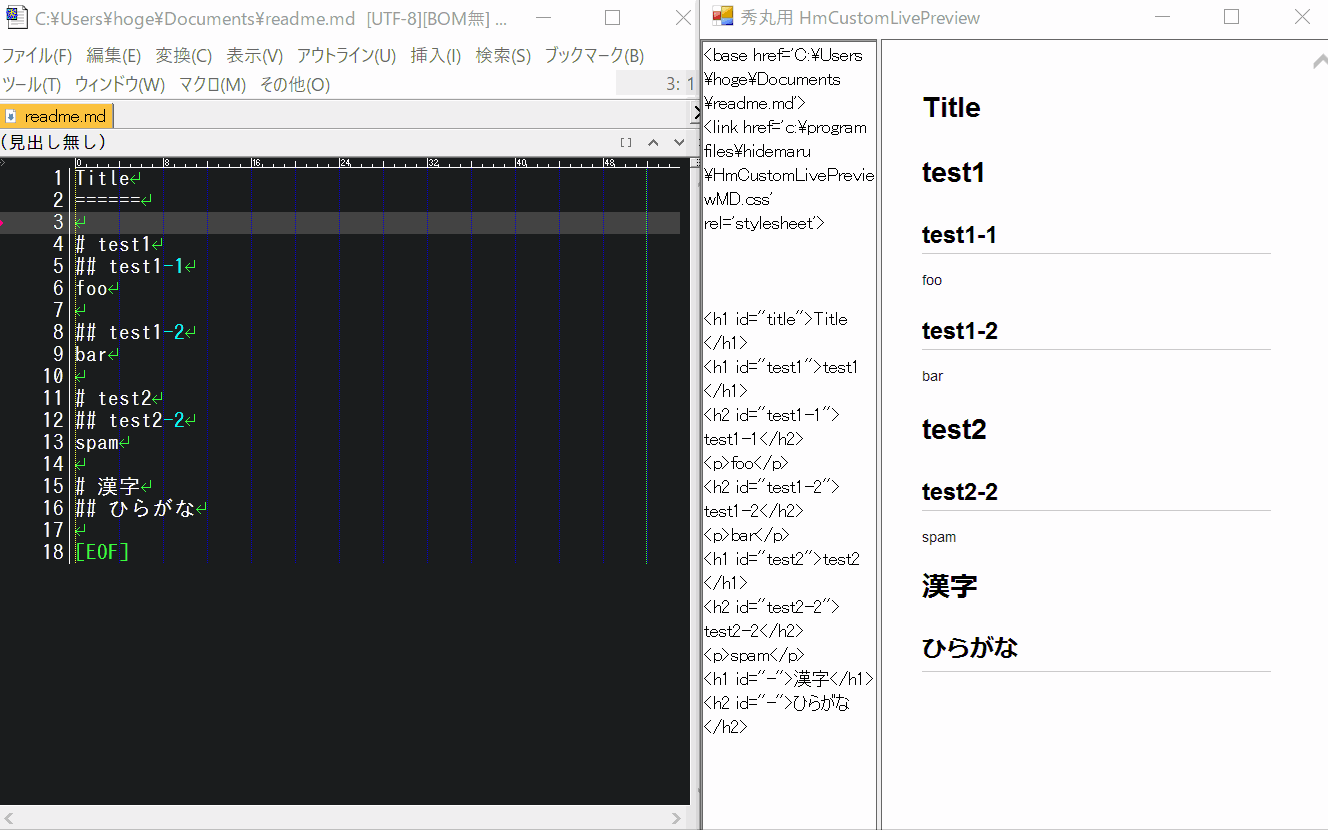Click the file icon on readme.md tab
The width and height of the screenshot is (1328, 830).
(x=11, y=117)
